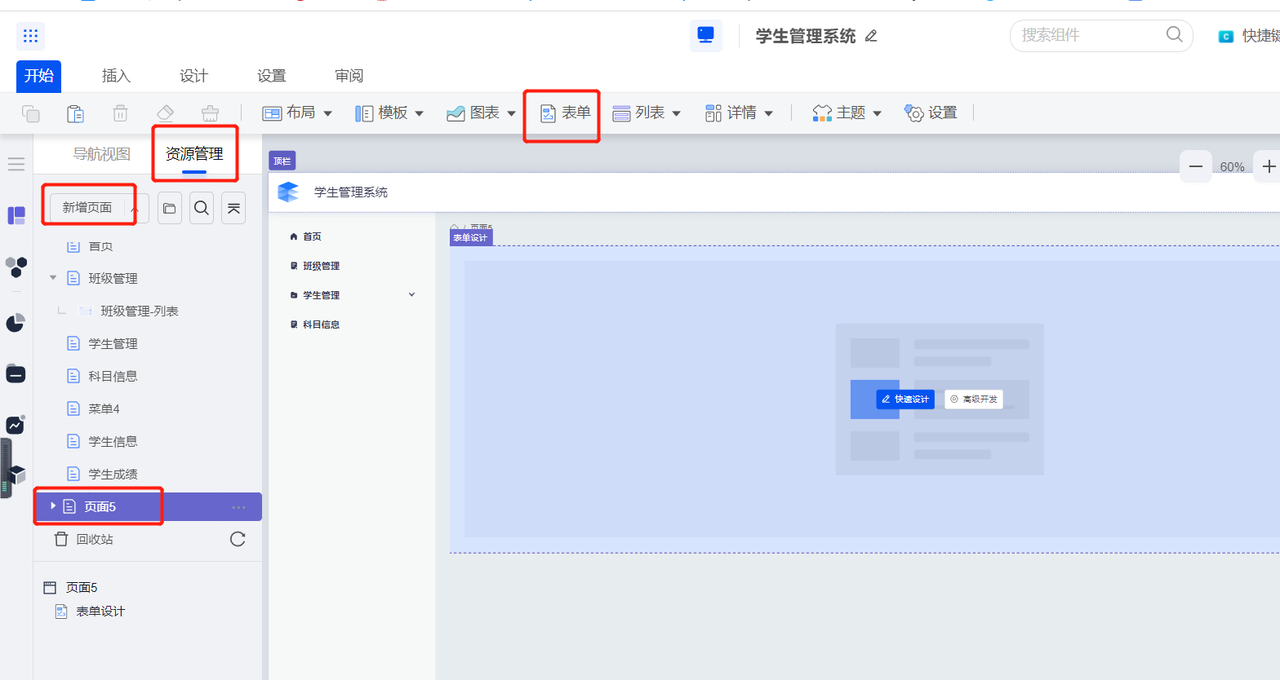The width and height of the screenshot is (1280, 680).
Task: Click the plus zoom in button
Action: (x=1269, y=166)
